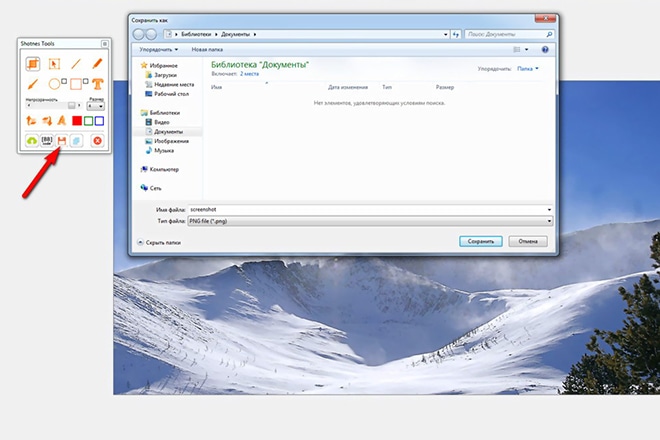
Task: Expand the Упорядочить: Папка dropdown
Action: click(x=527, y=69)
